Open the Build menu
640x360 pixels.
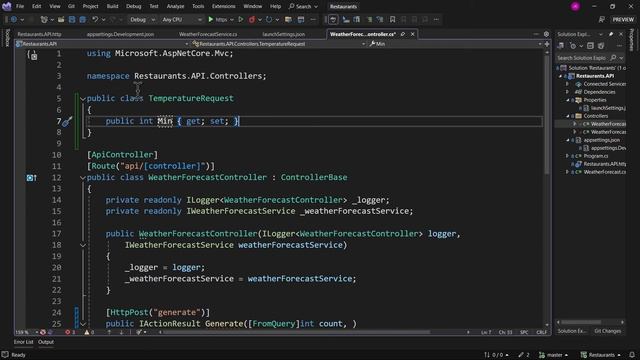pyautogui.click(x=112, y=6)
